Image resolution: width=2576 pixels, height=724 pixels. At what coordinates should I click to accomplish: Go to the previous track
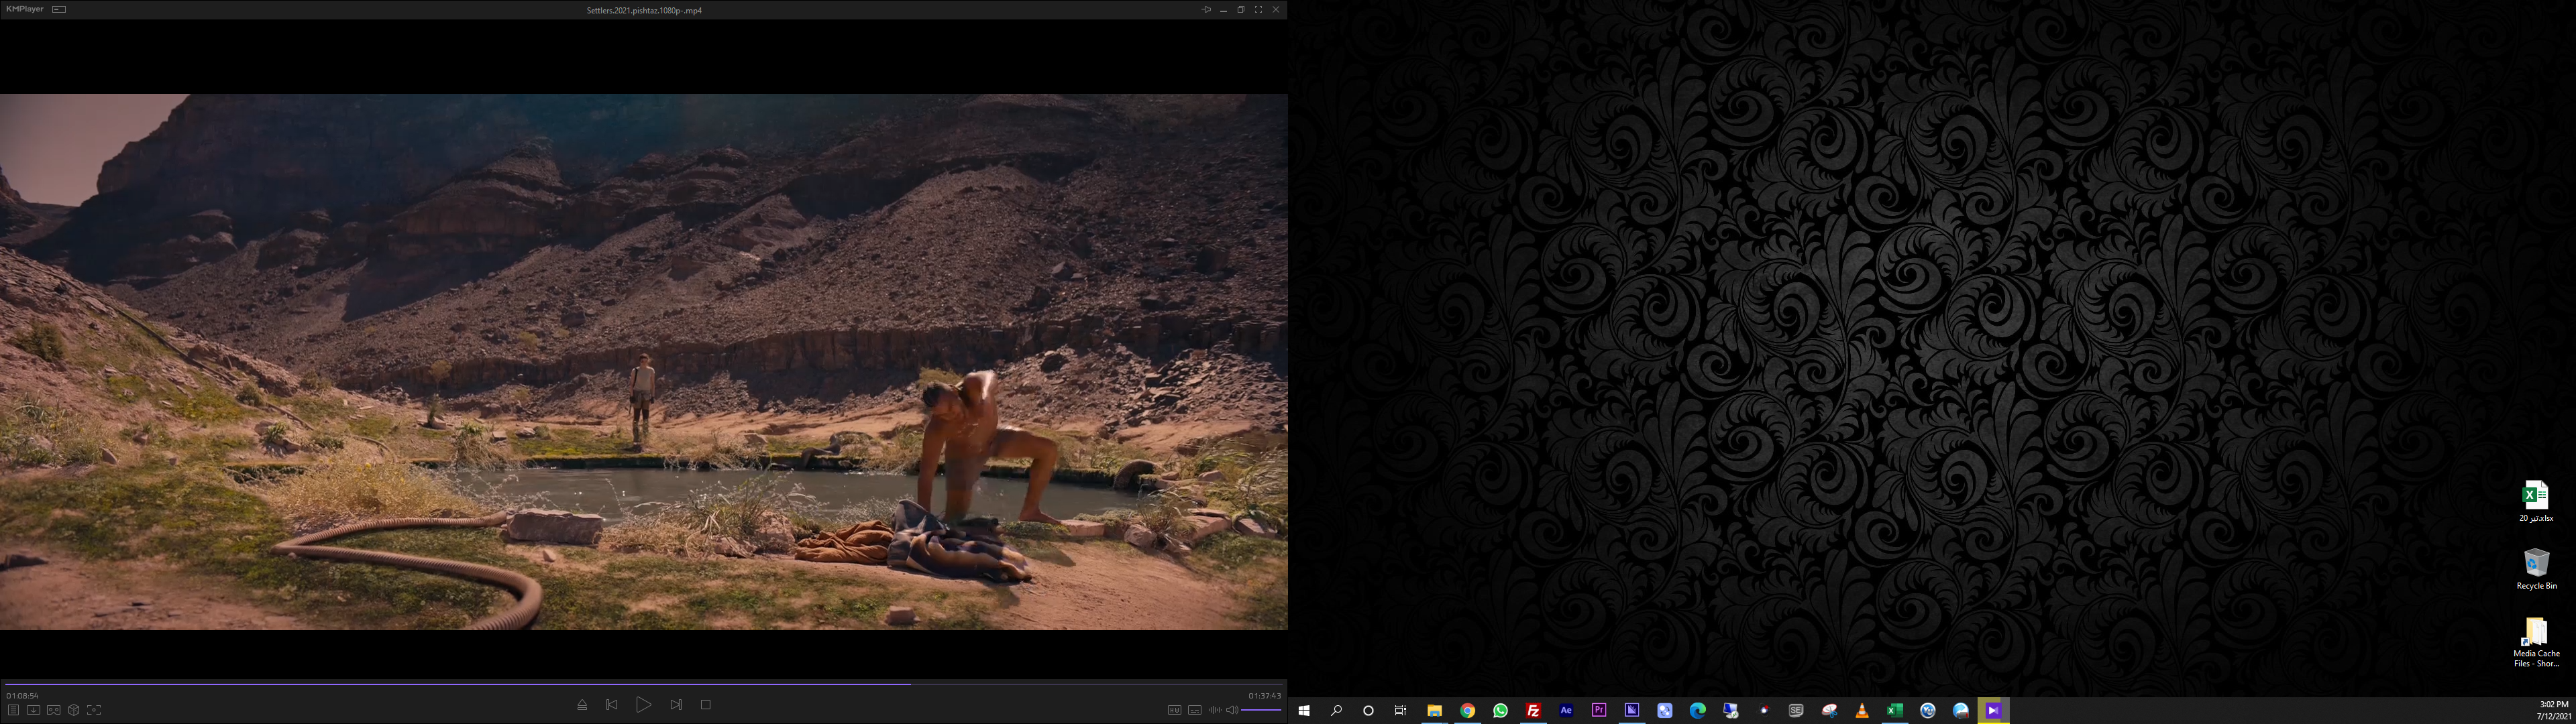612,705
